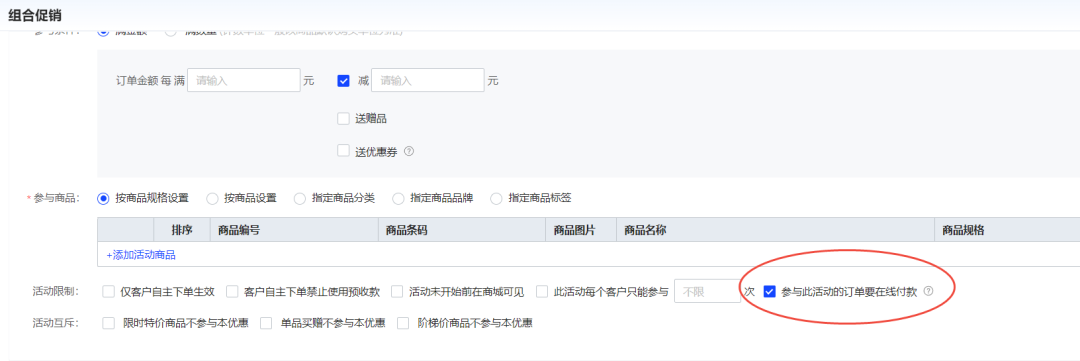
Task: Check 活动未开始前在商城可见 option
Action: pos(397,291)
